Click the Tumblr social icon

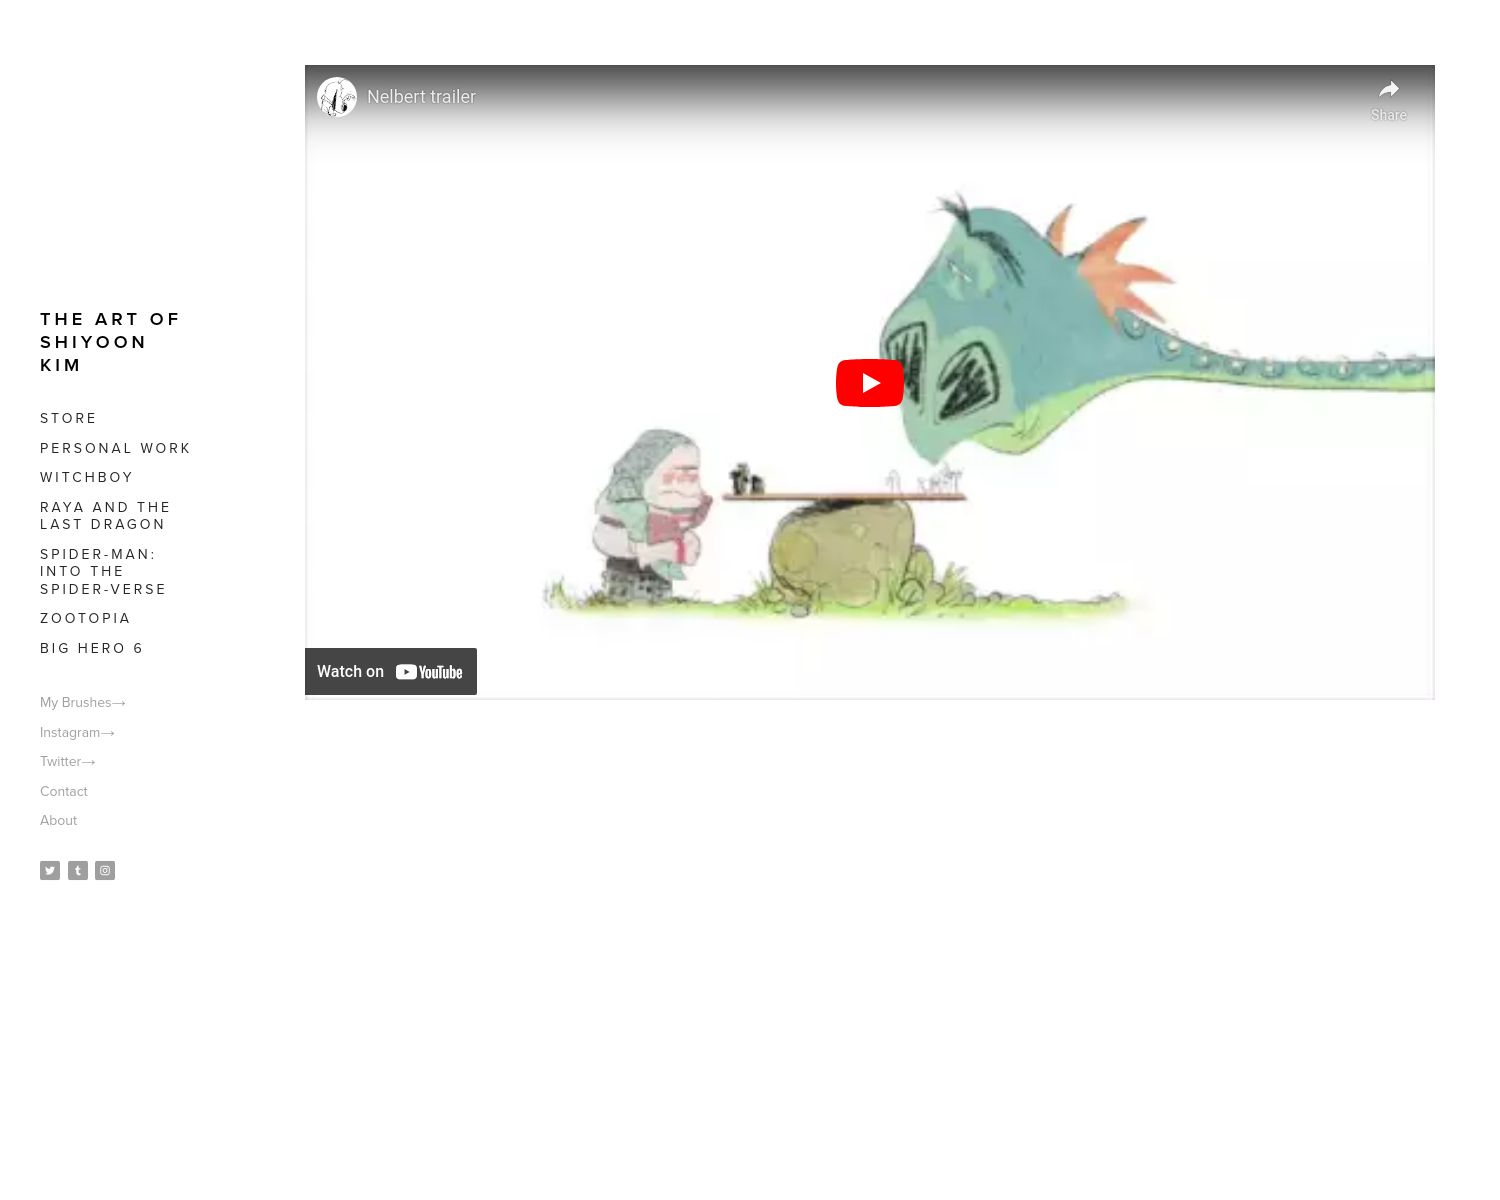point(78,871)
